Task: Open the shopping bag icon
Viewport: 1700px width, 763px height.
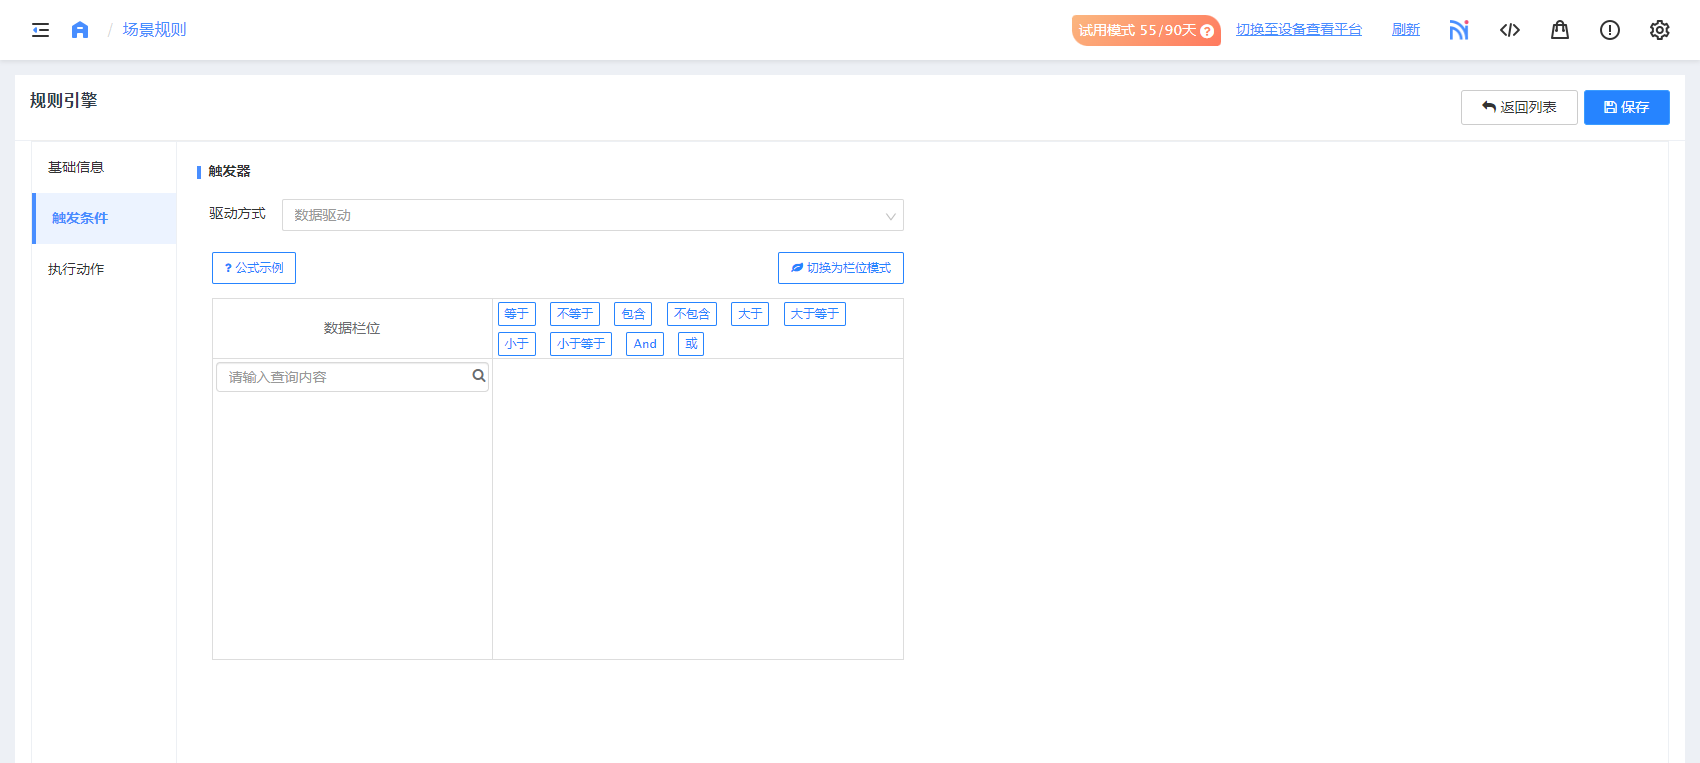Action: click(x=1560, y=30)
